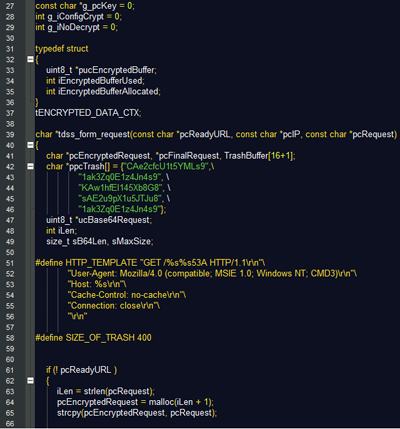Click the string "KAw1hfEI145Xb8G8"

[120, 188]
